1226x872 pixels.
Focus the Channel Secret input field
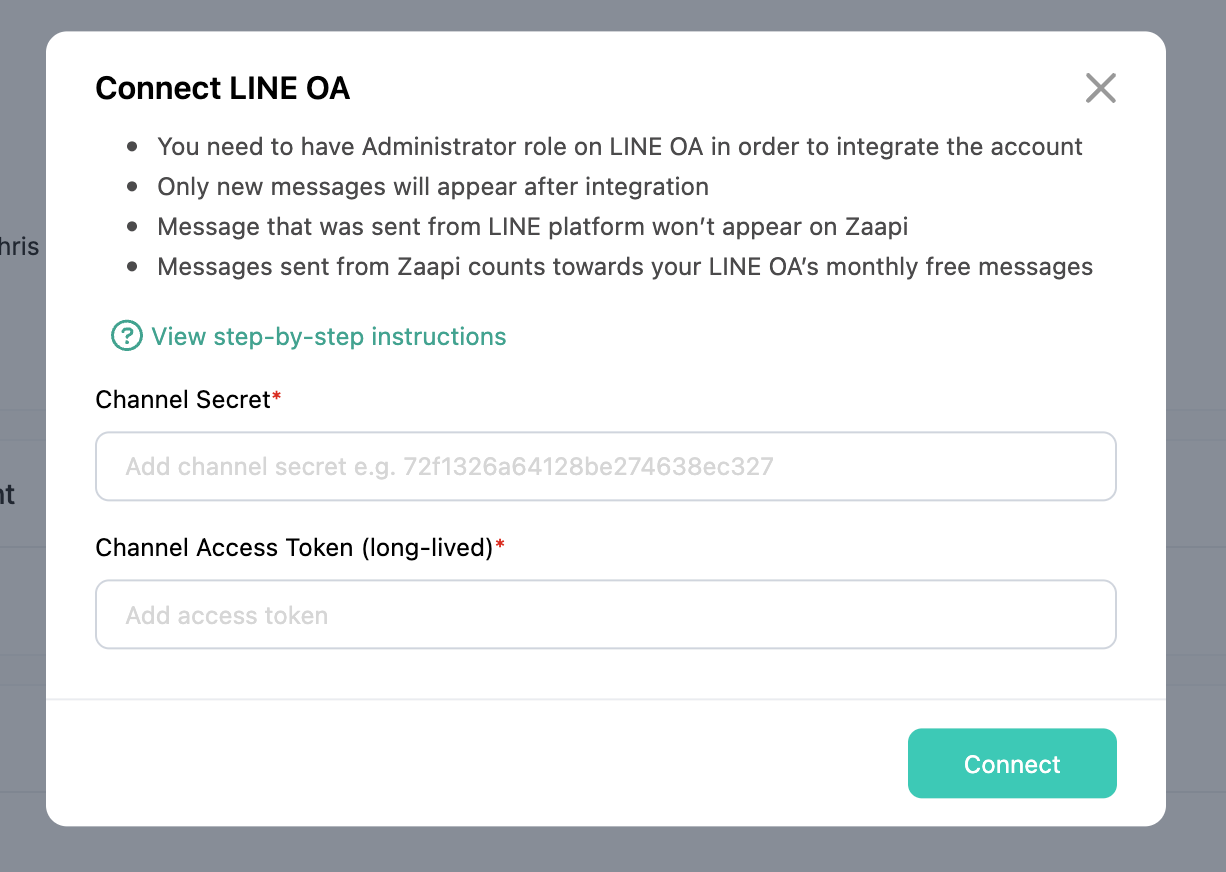point(606,466)
